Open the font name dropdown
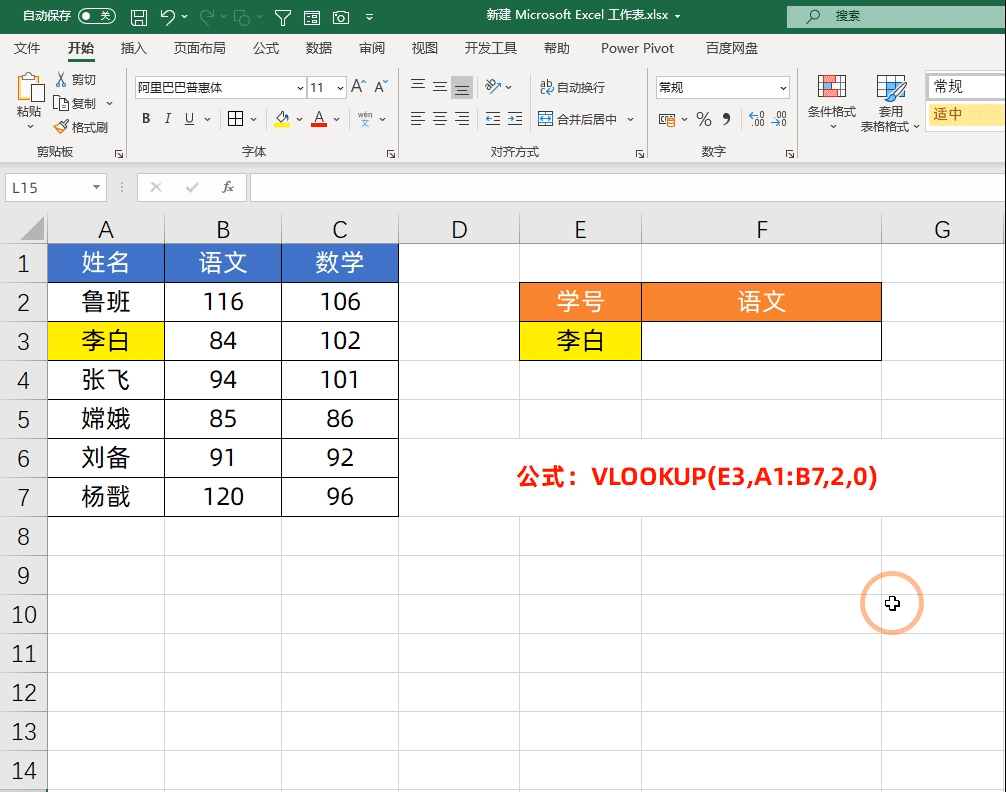The width and height of the screenshot is (1006, 792). pos(296,88)
